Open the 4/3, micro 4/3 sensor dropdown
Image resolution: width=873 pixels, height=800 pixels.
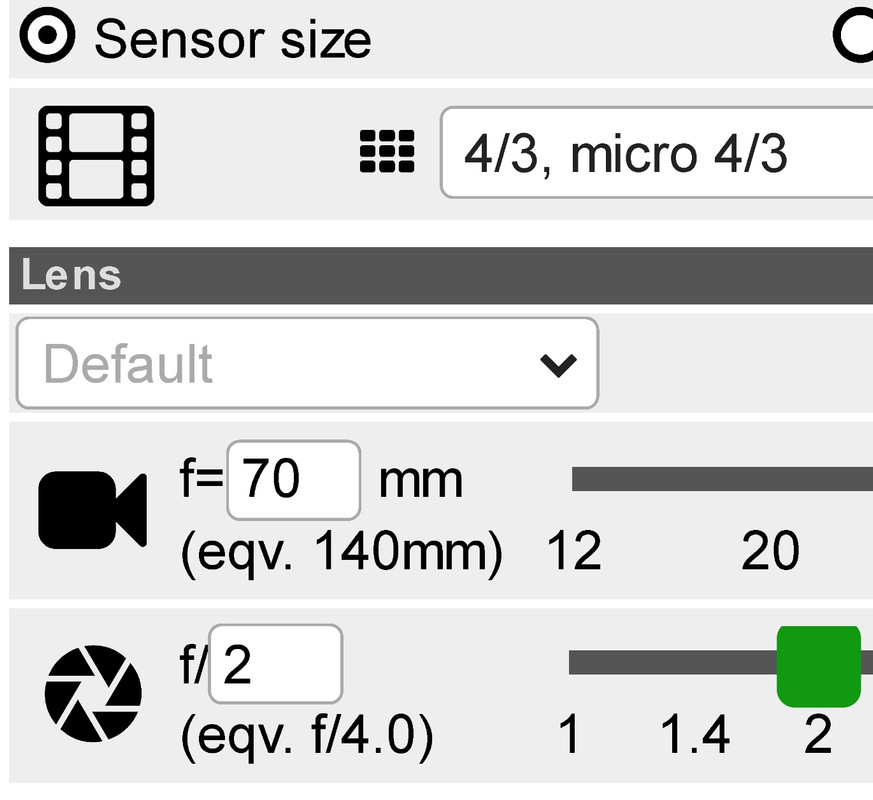(657, 152)
